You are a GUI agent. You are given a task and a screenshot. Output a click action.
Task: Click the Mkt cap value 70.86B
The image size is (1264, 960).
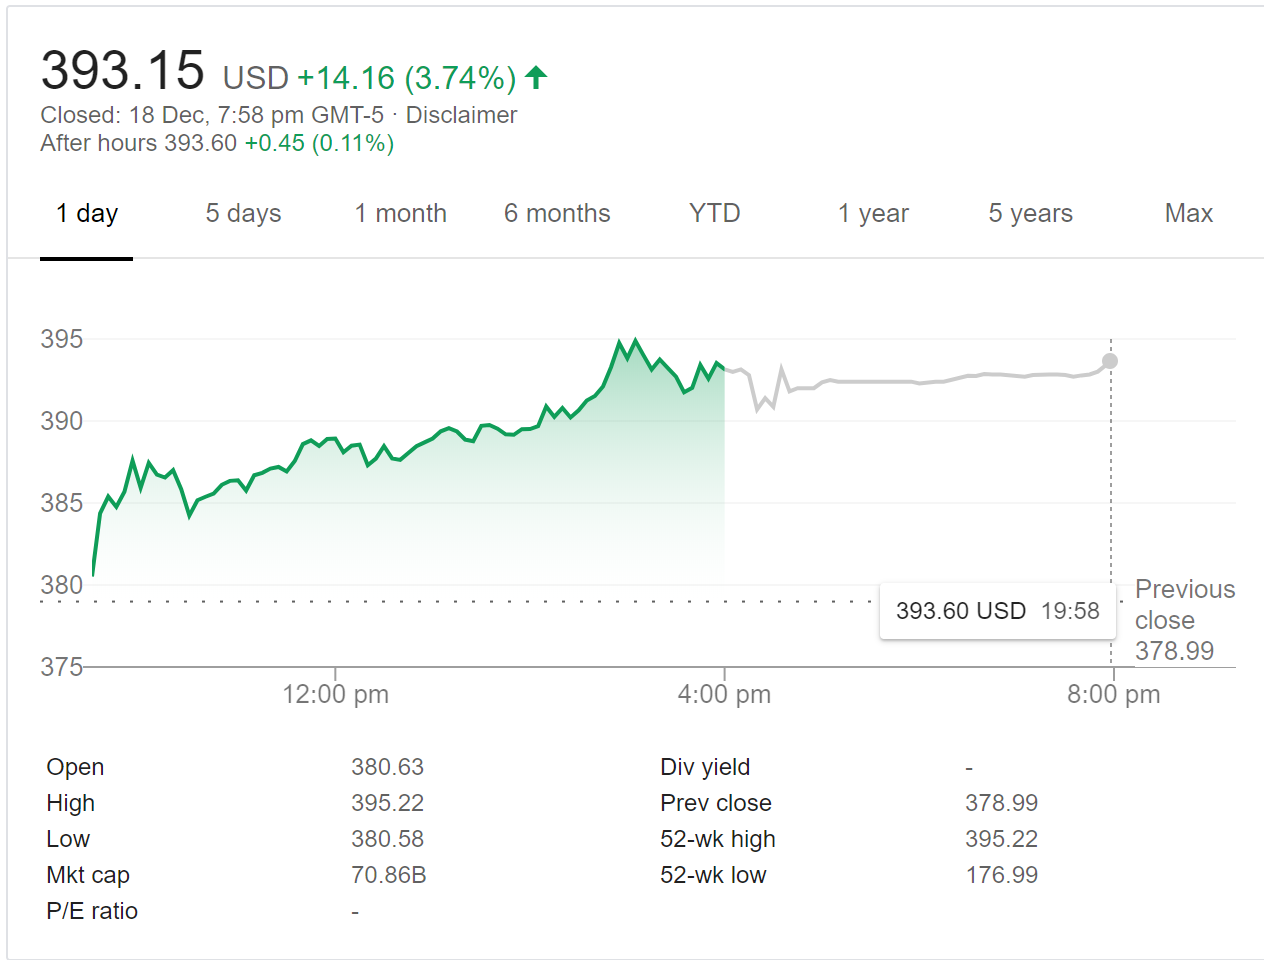(x=388, y=875)
